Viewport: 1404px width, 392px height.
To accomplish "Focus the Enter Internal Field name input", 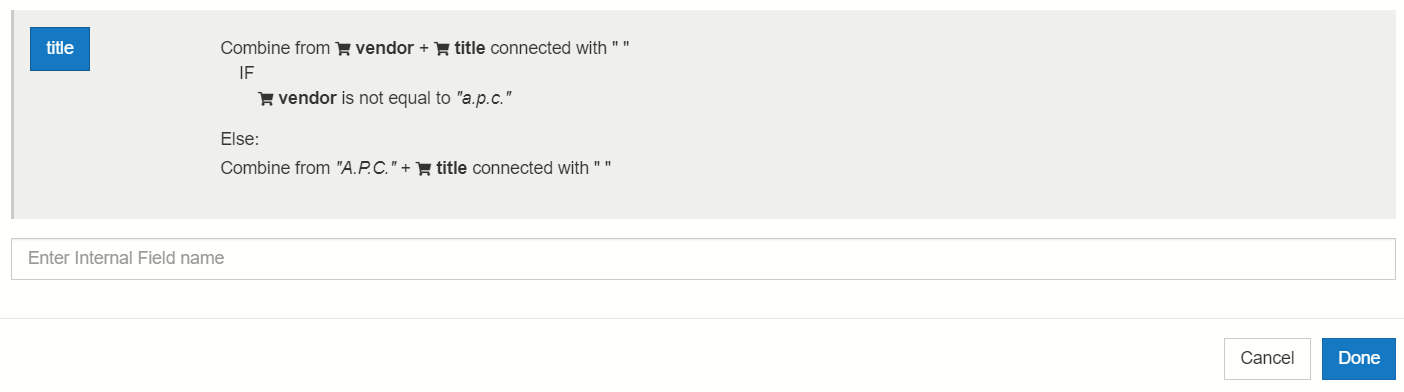I will point(703,259).
